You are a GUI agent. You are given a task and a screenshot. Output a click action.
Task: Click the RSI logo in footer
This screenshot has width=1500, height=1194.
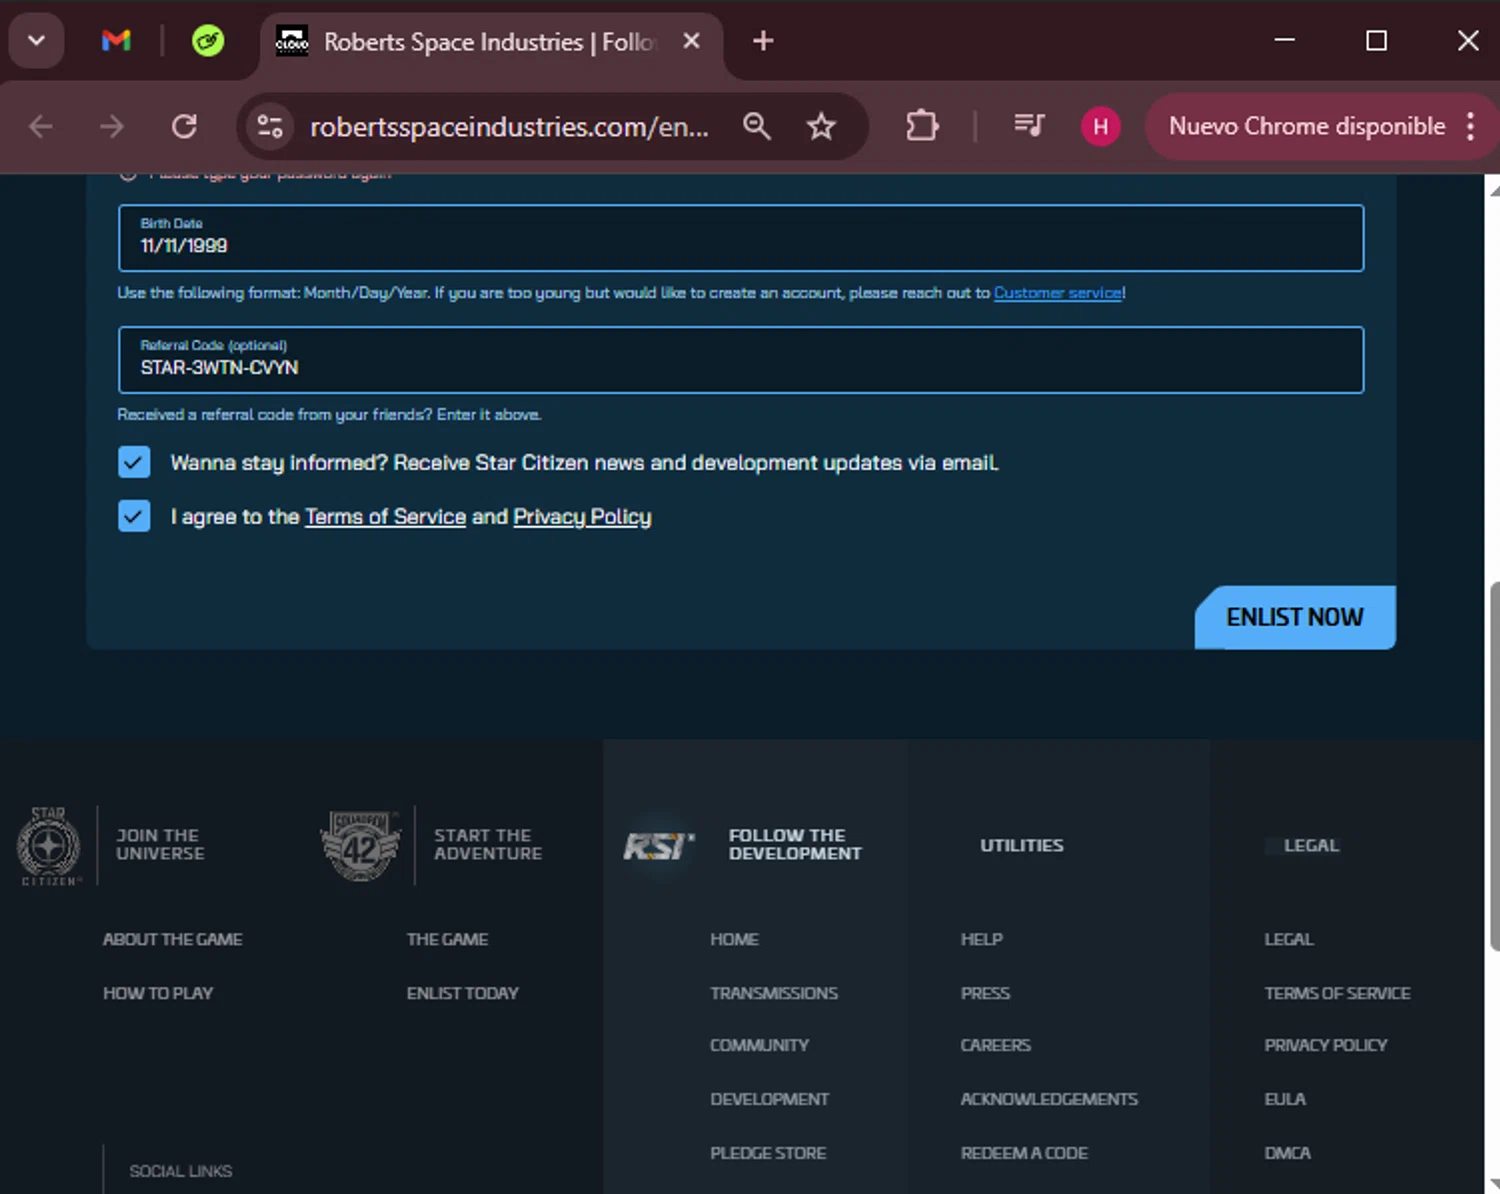pyautogui.click(x=658, y=846)
